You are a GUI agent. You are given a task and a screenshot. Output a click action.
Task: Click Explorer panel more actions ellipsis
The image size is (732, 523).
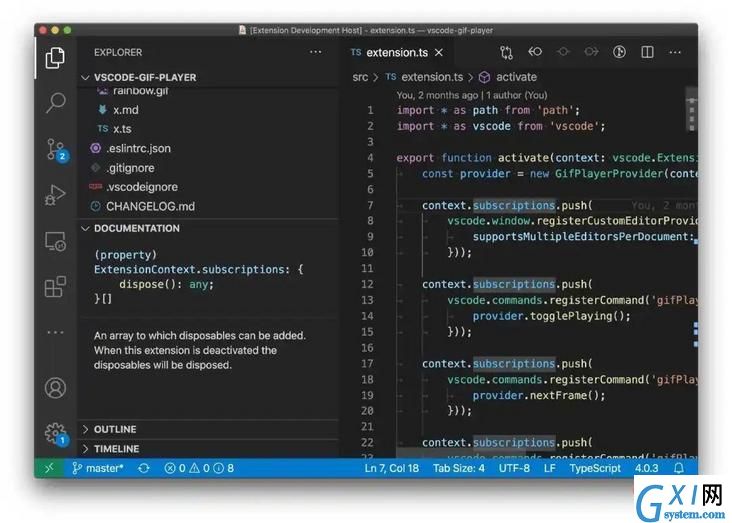click(x=316, y=52)
